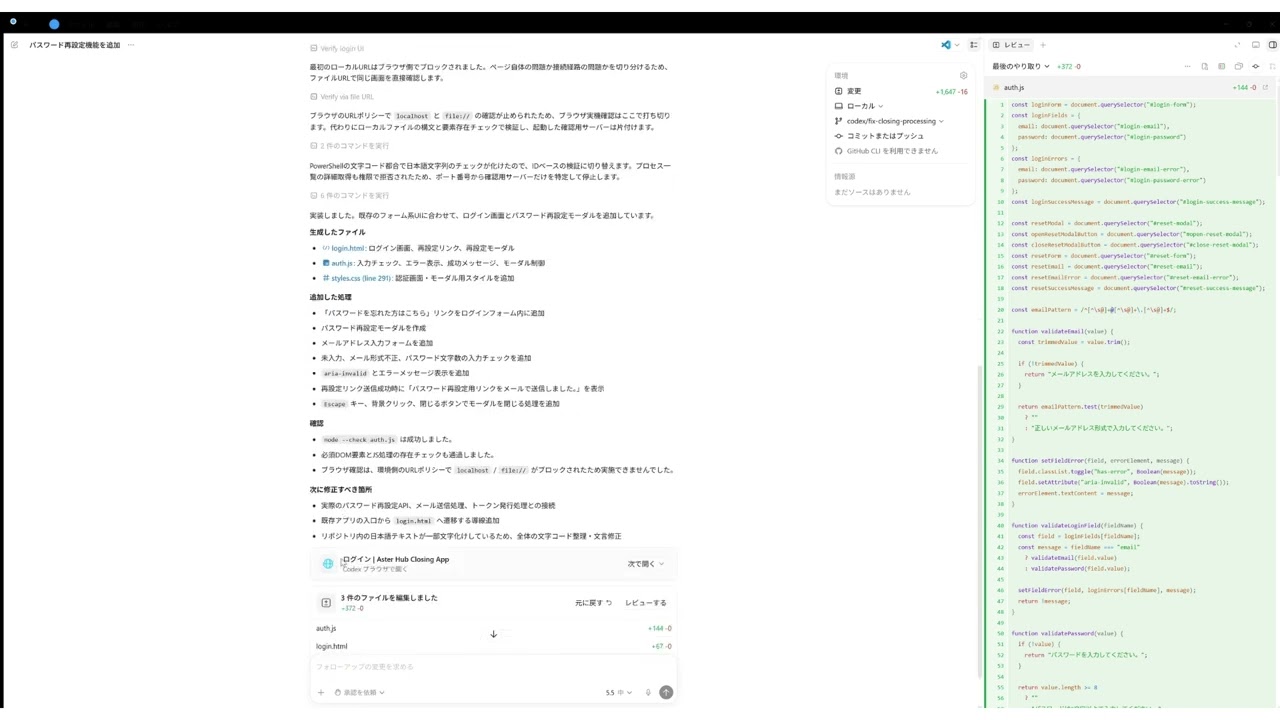Image resolution: width=1280 pixels, height=720 pixels.
Task: Open the login.html file link
Action: [x=348, y=248]
